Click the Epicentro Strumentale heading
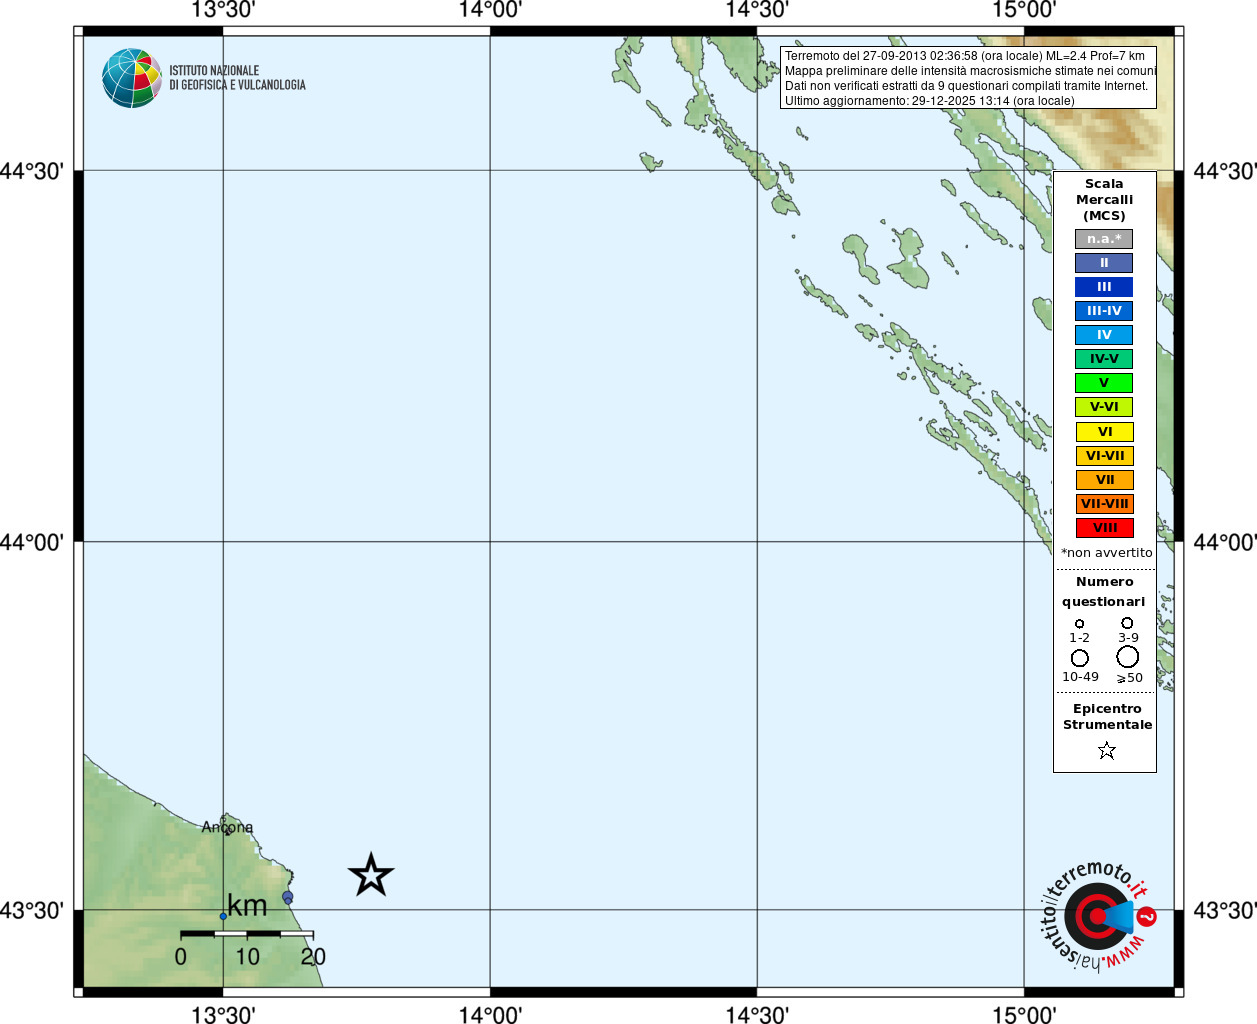This screenshot has width=1257, height=1024. (1107, 717)
